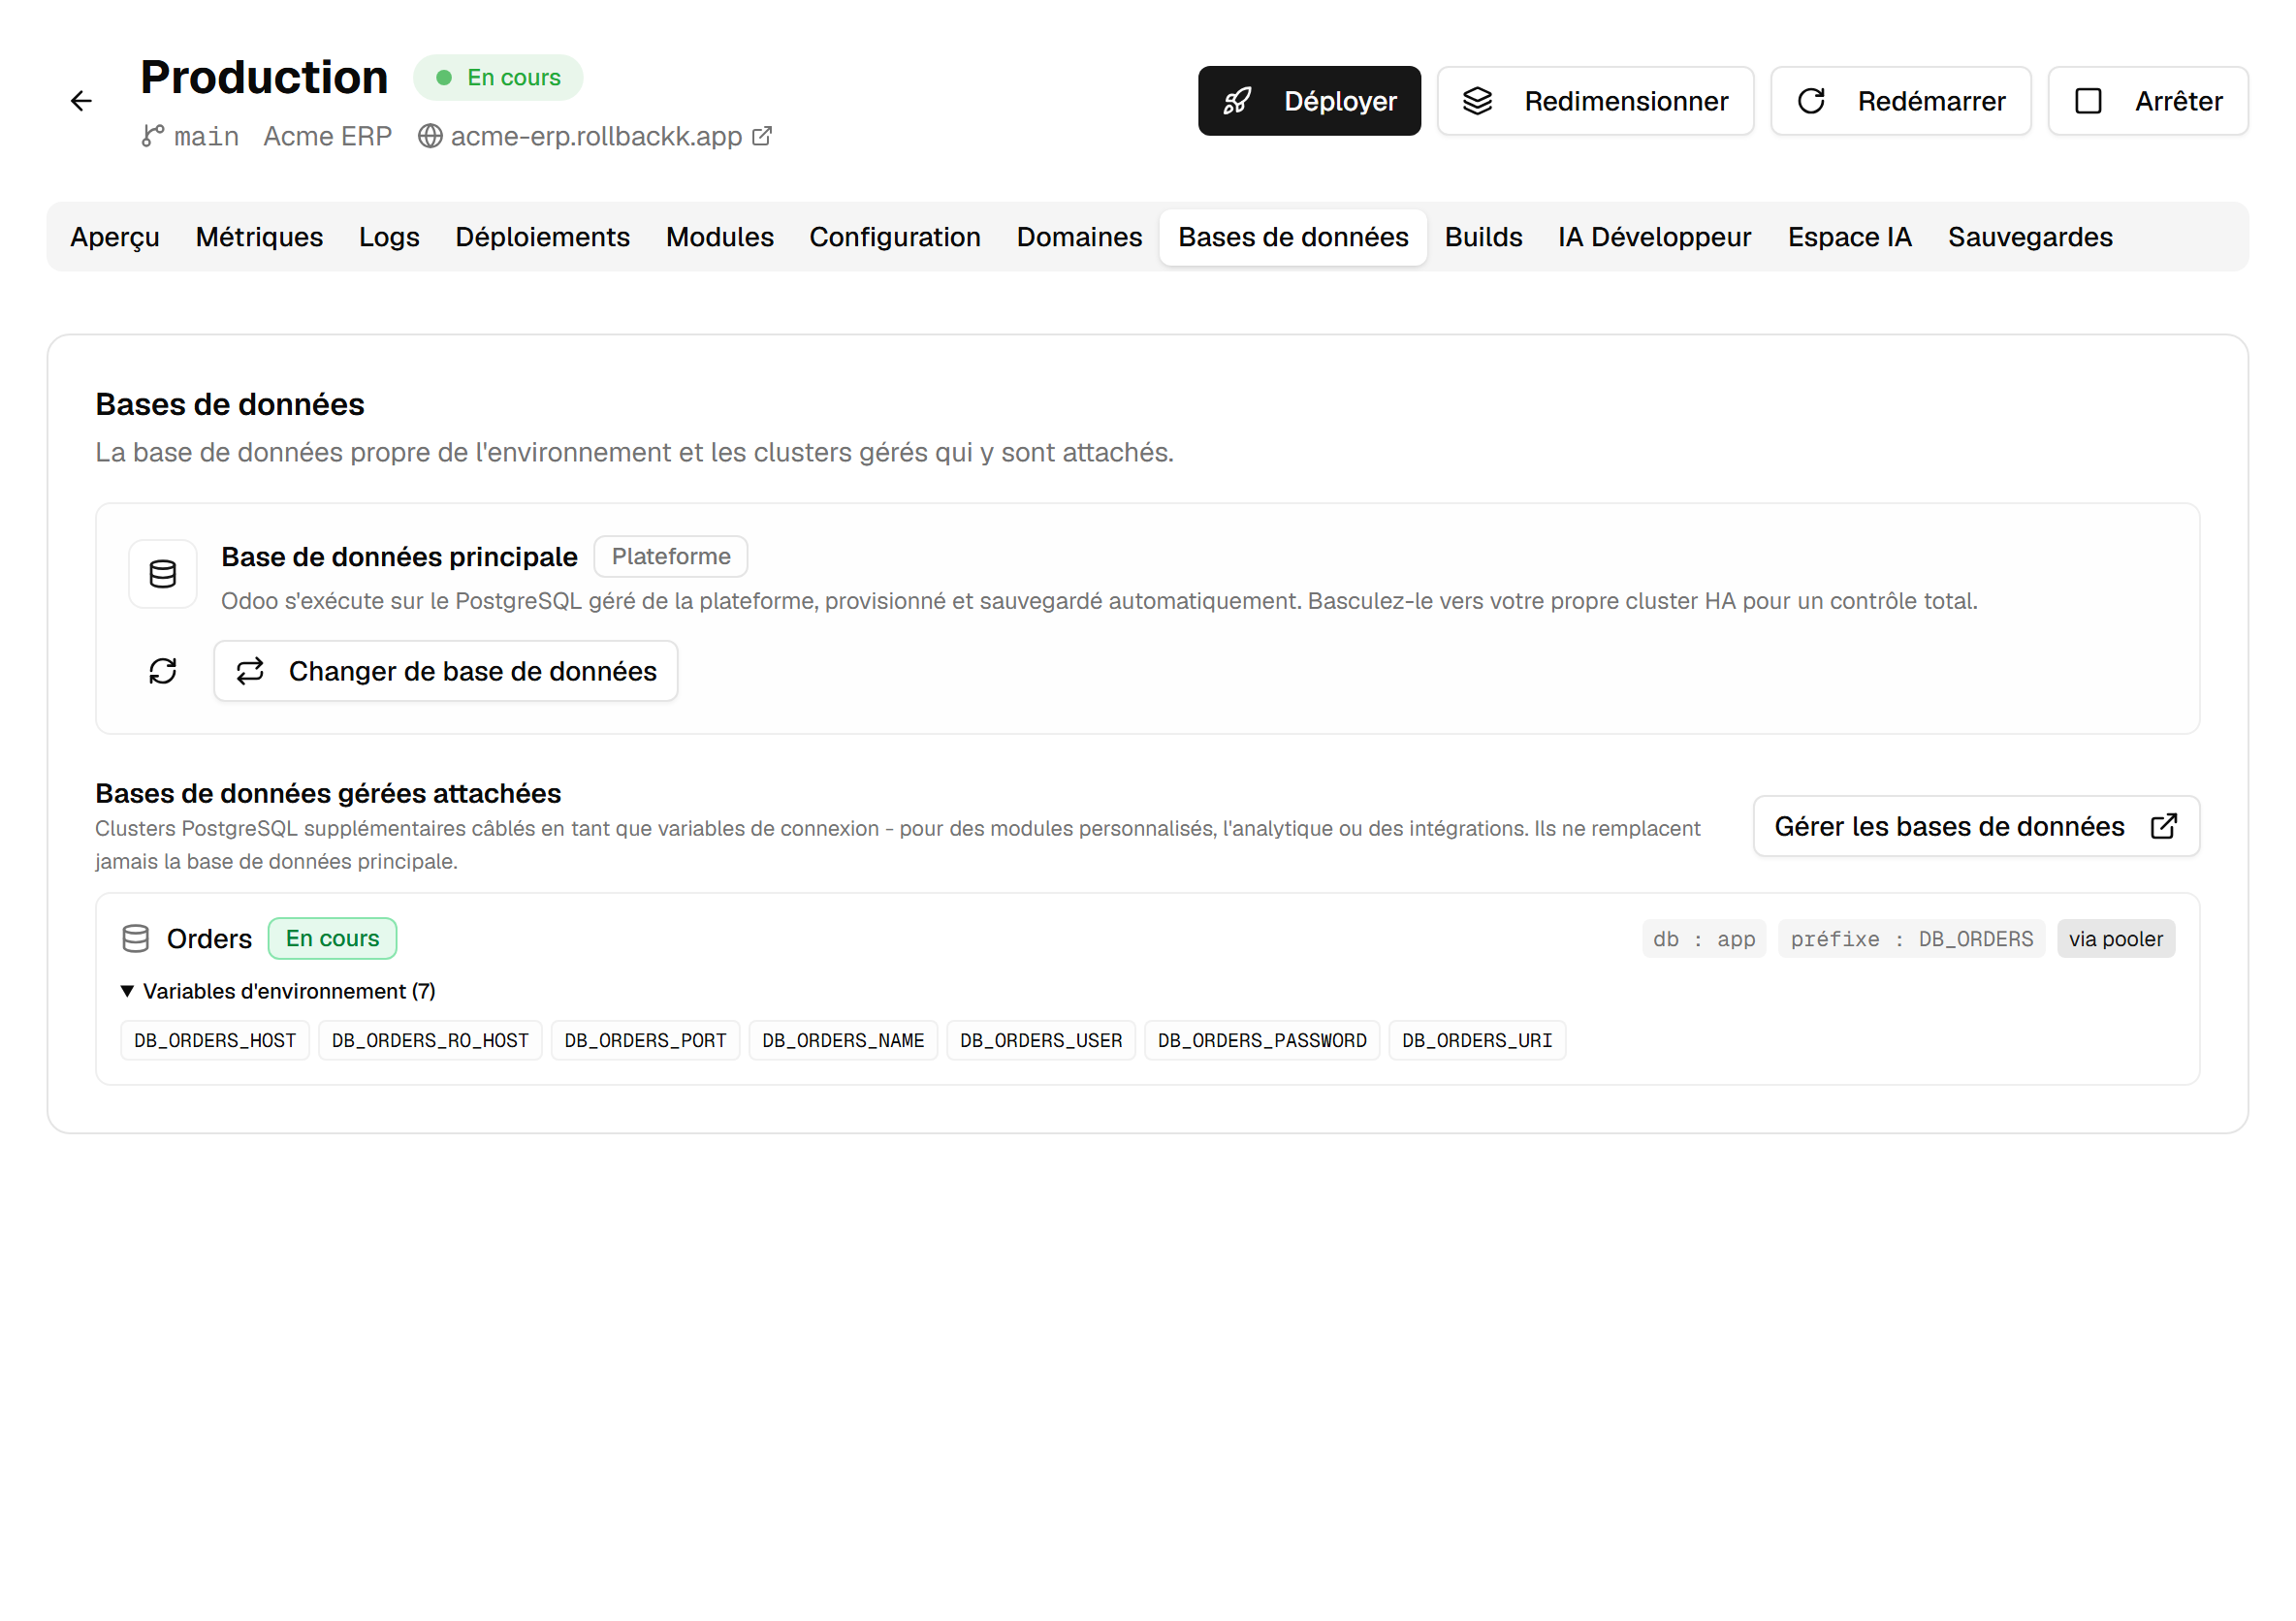
Task: Click the En cours status badge near Production
Action: [498, 78]
